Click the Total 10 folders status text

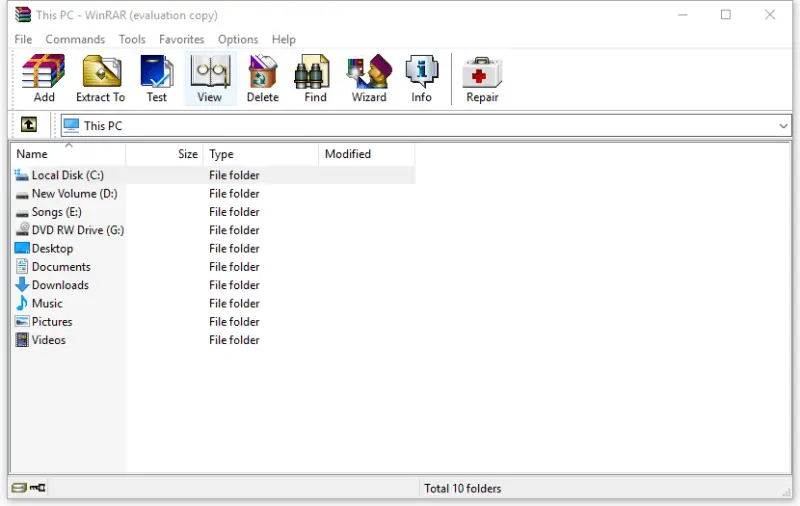pyautogui.click(x=463, y=488)
